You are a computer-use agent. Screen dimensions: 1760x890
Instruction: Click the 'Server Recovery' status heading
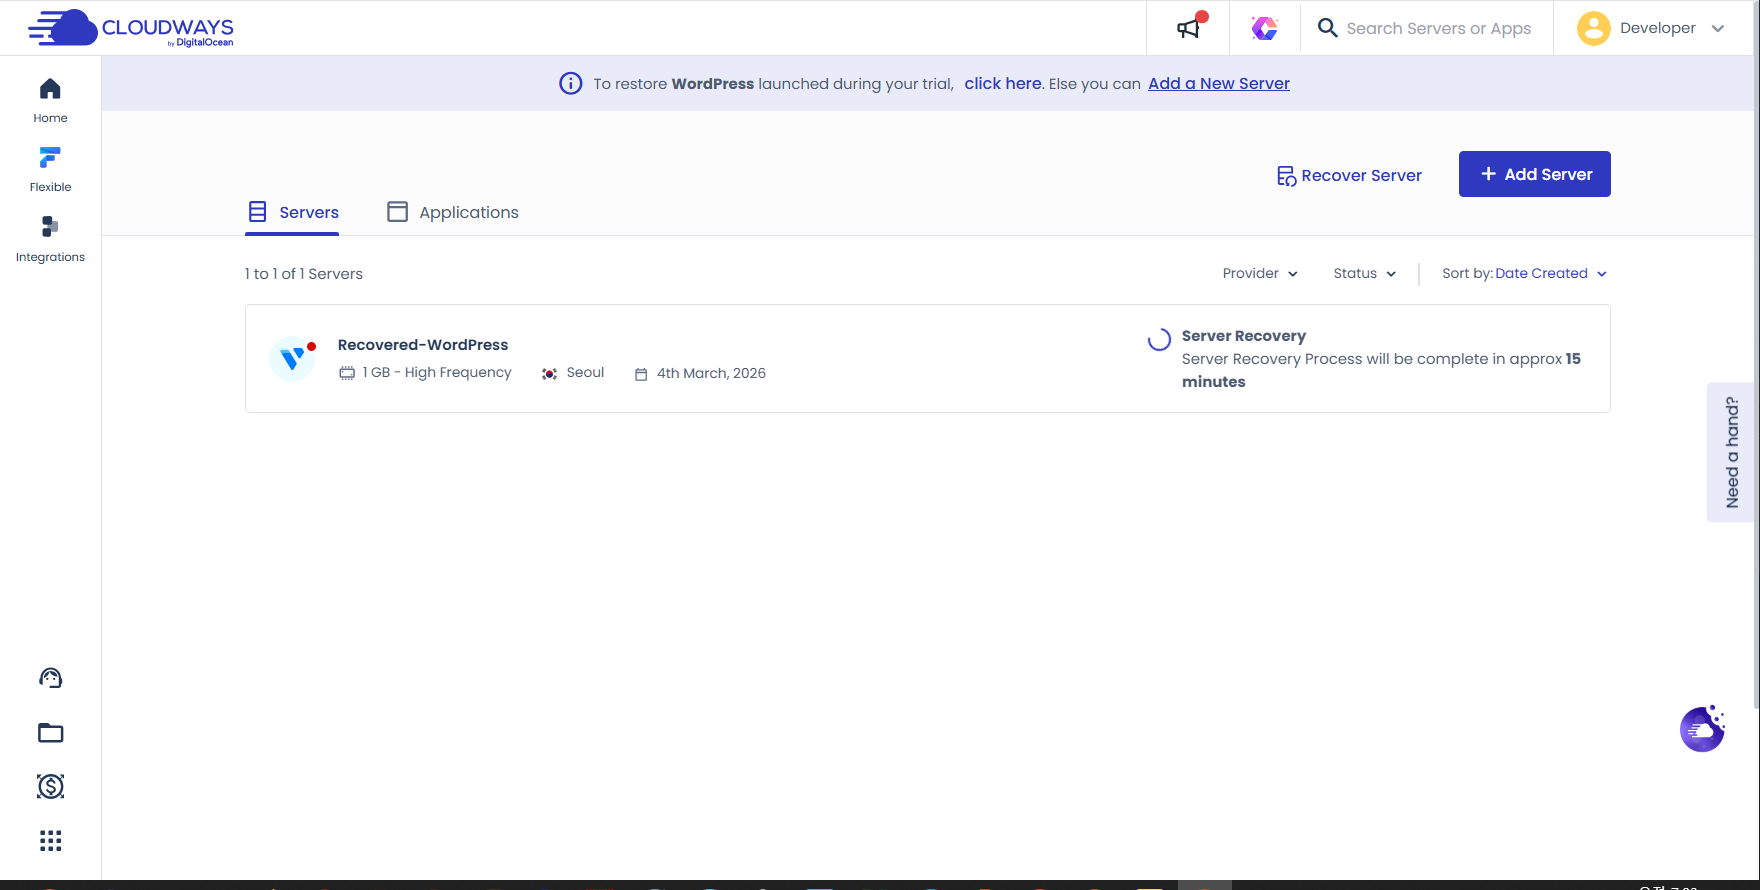click(1243, 336)
